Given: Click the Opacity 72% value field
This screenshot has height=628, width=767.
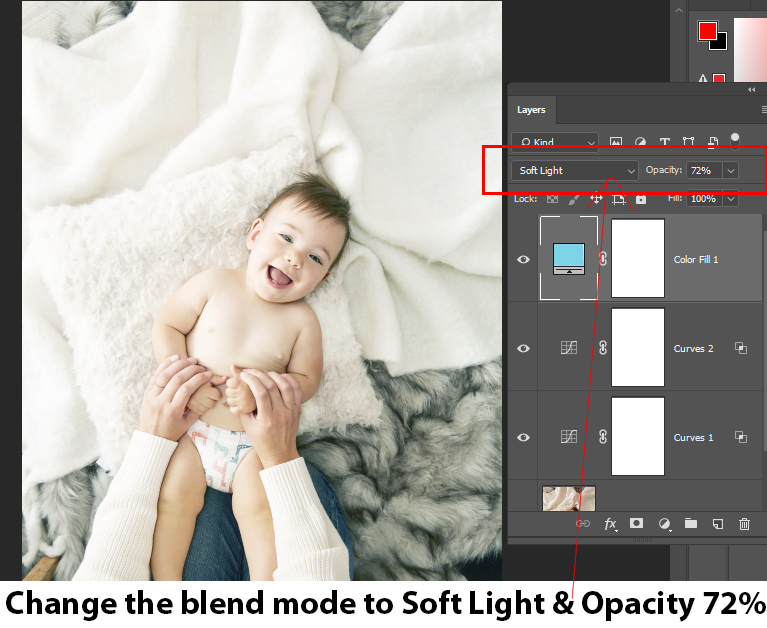Looking at the screenshot, I should click(x=704, y=171).
